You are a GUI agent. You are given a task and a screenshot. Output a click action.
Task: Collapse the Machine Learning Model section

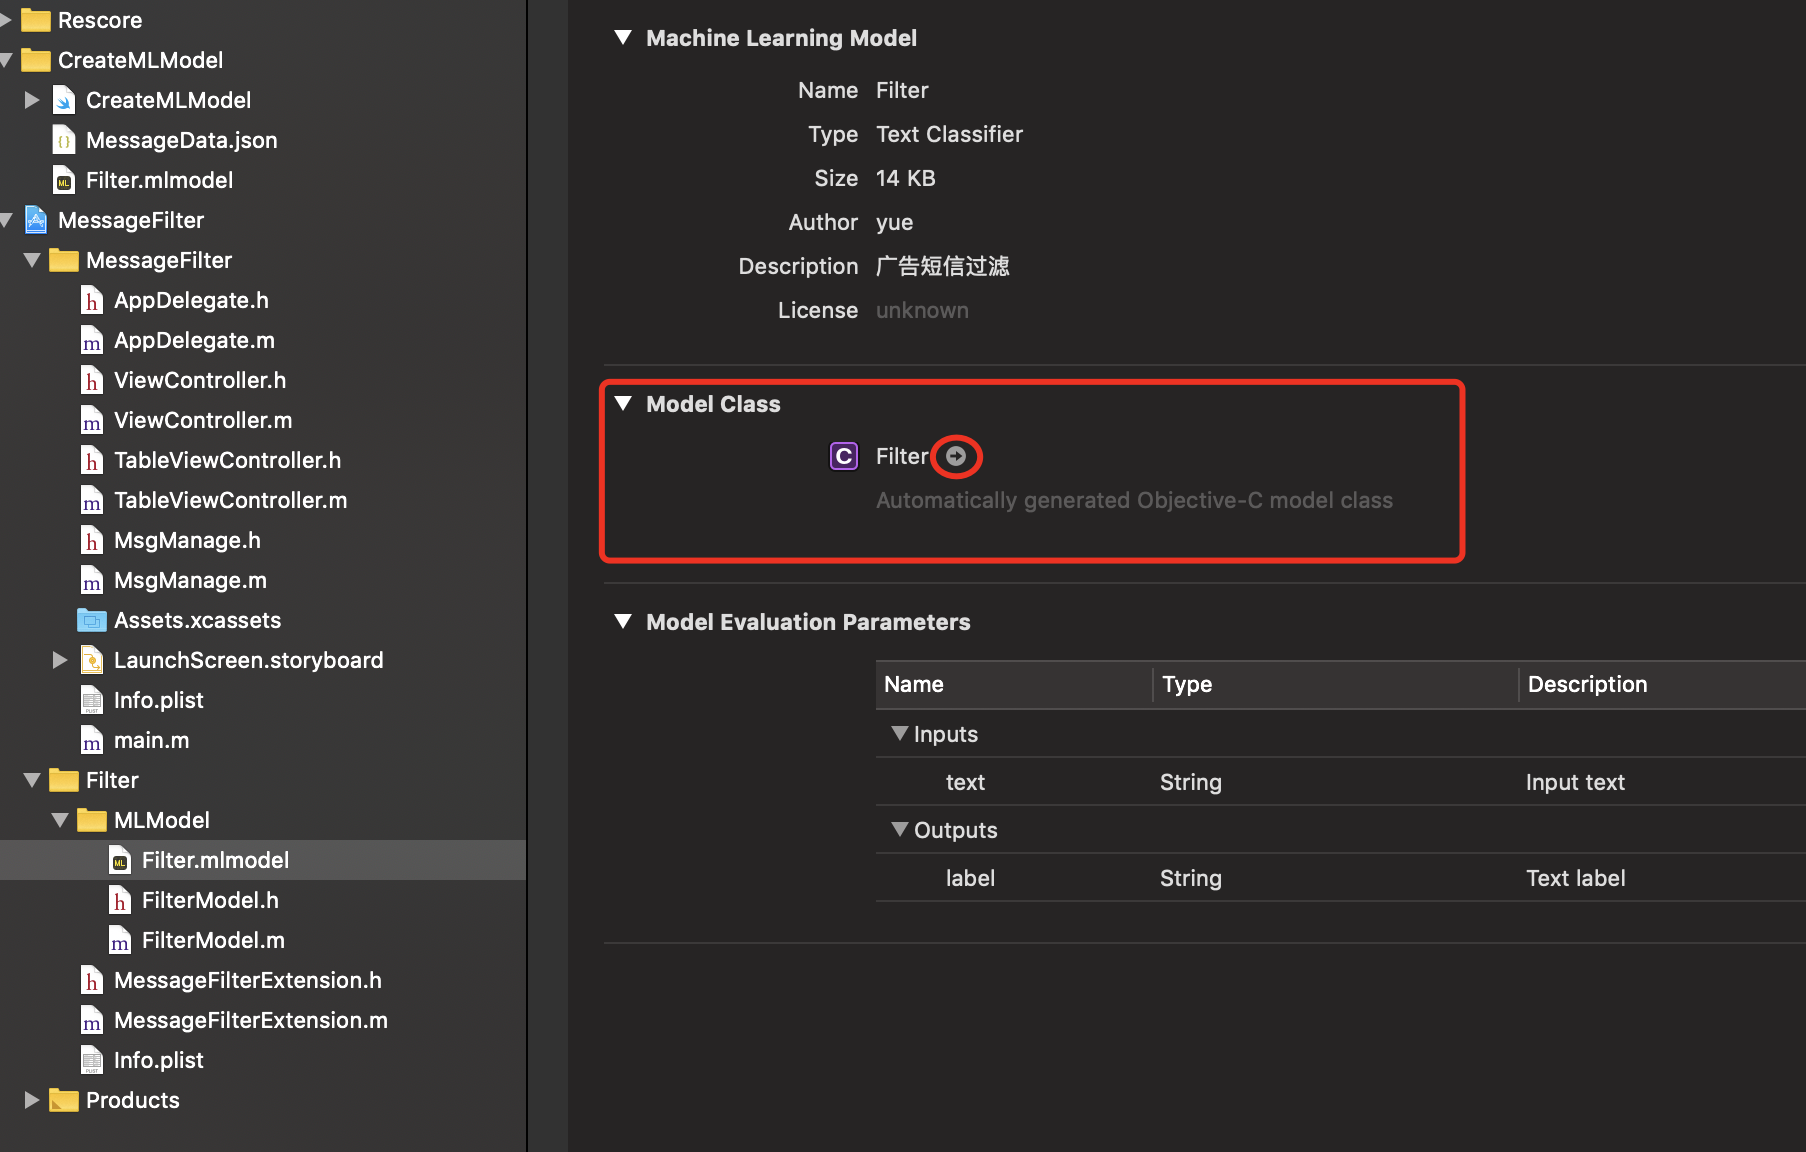coord(623,38)
